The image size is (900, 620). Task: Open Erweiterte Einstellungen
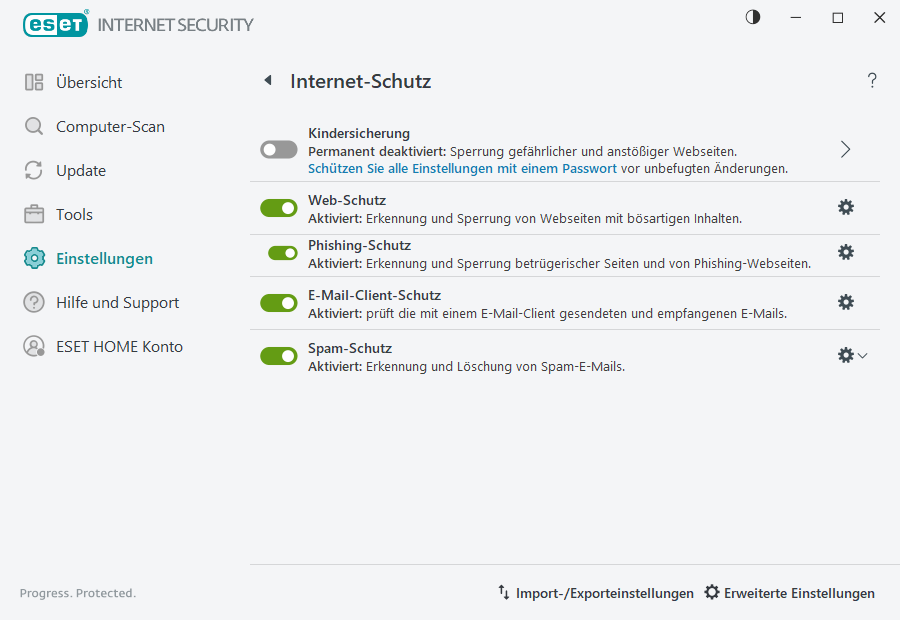coord(790,593)
